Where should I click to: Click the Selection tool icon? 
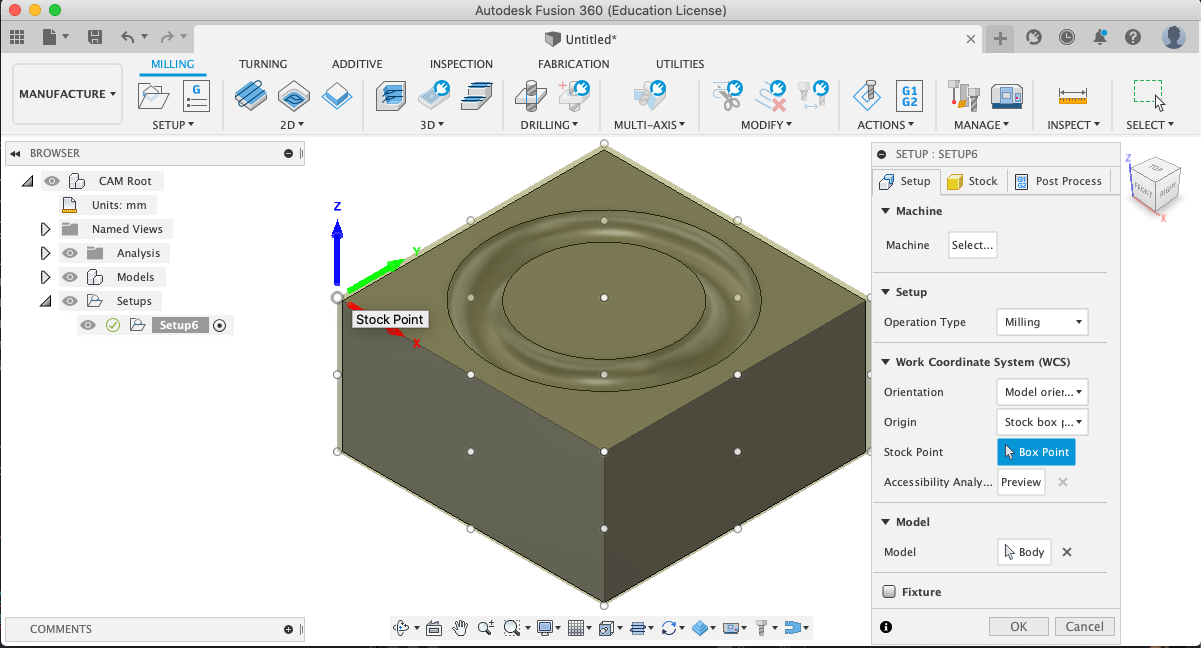pos(1148,95)
